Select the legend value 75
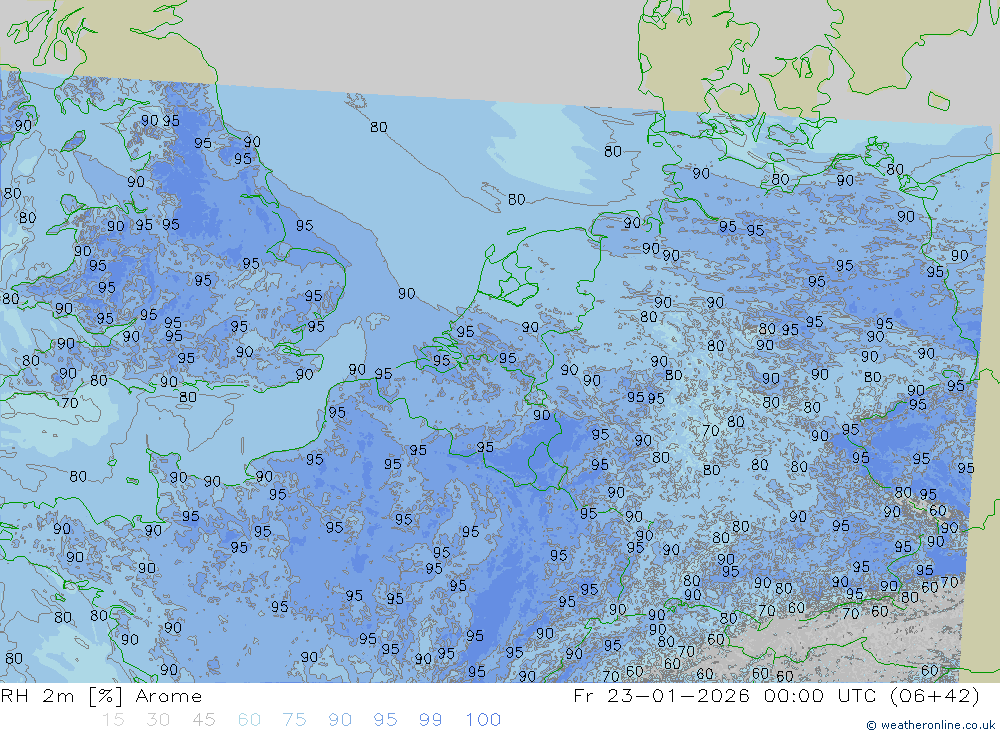1000x733 pixels. (295, 720)
